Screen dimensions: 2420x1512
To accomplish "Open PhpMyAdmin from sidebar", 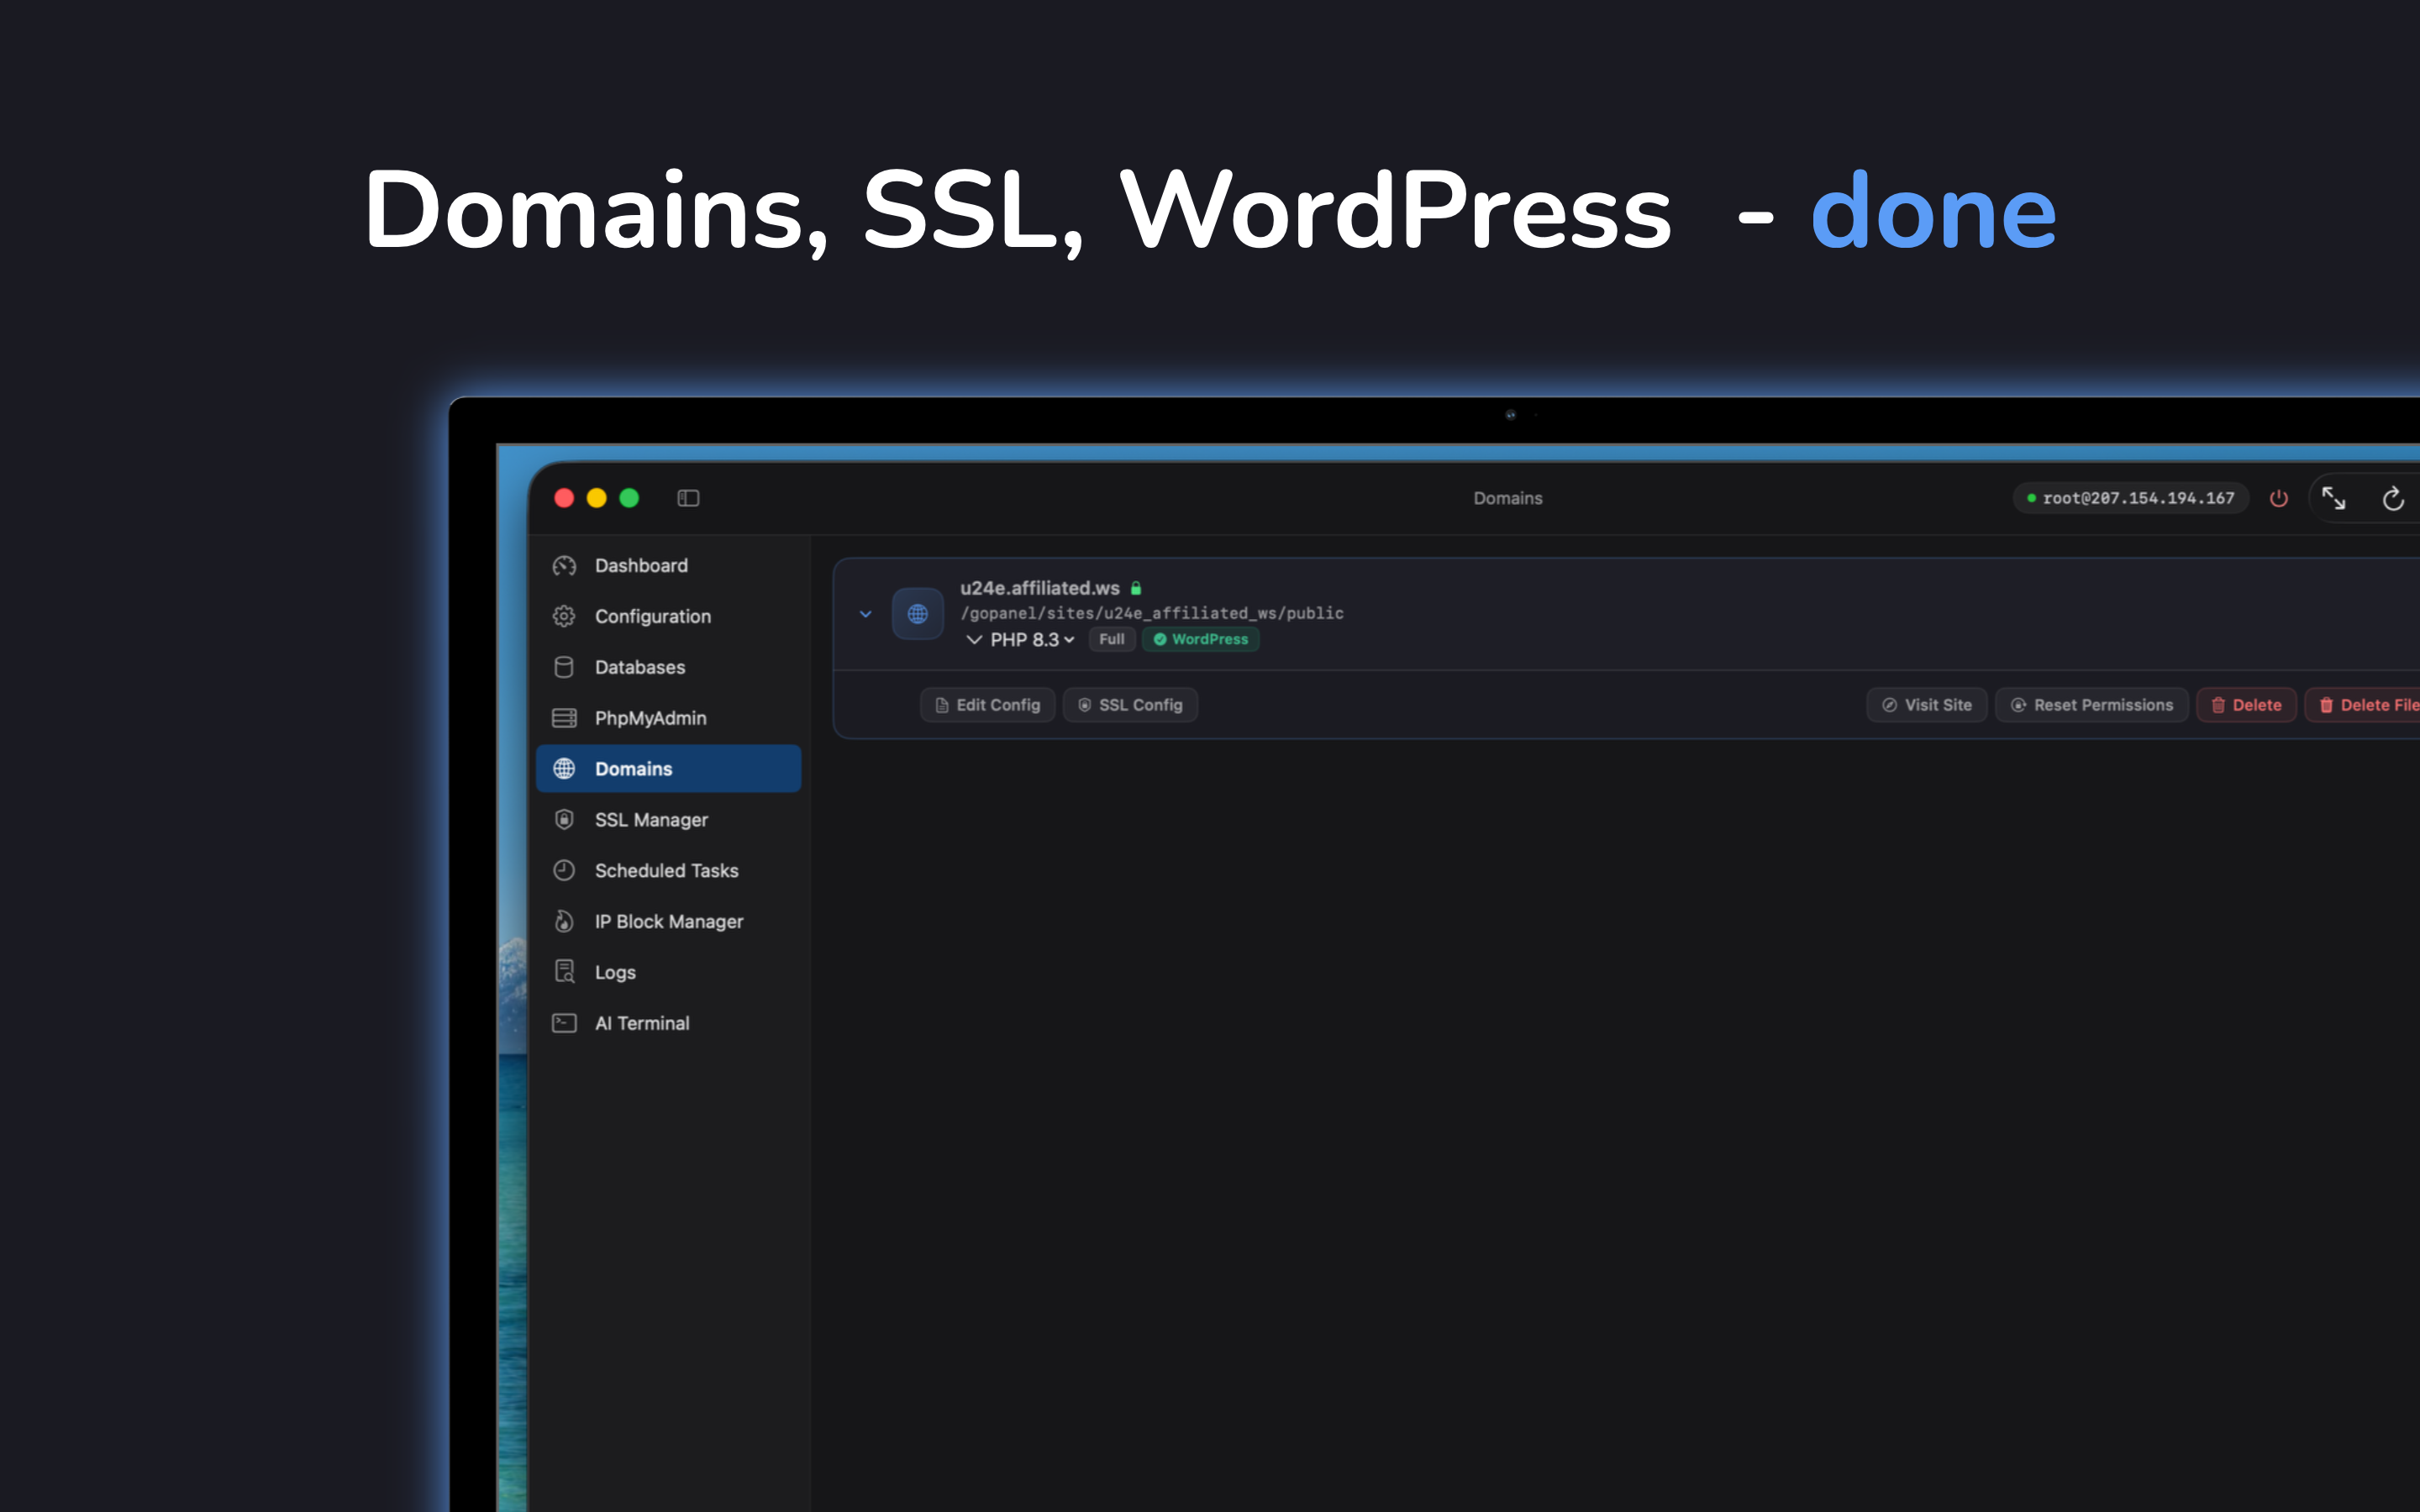I will coord(650,718).
